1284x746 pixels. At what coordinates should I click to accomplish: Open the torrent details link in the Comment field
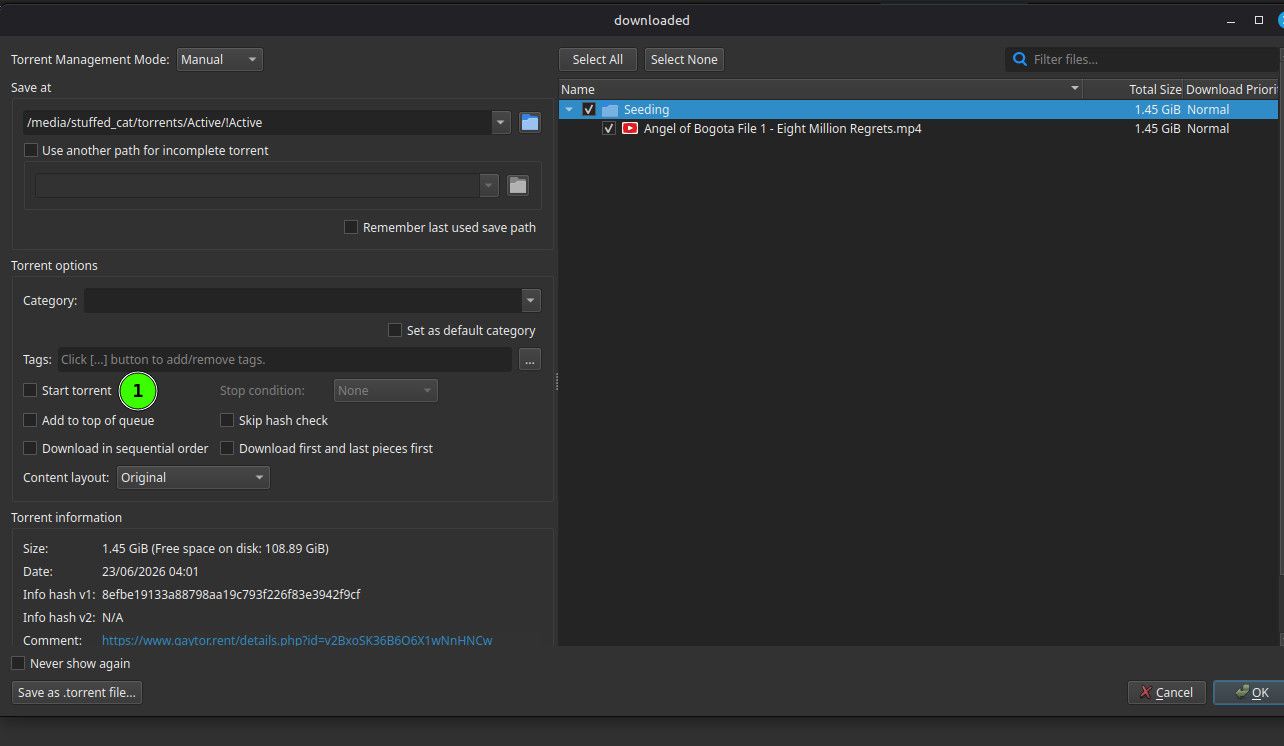pyautogui.click(x=297, y=640)
